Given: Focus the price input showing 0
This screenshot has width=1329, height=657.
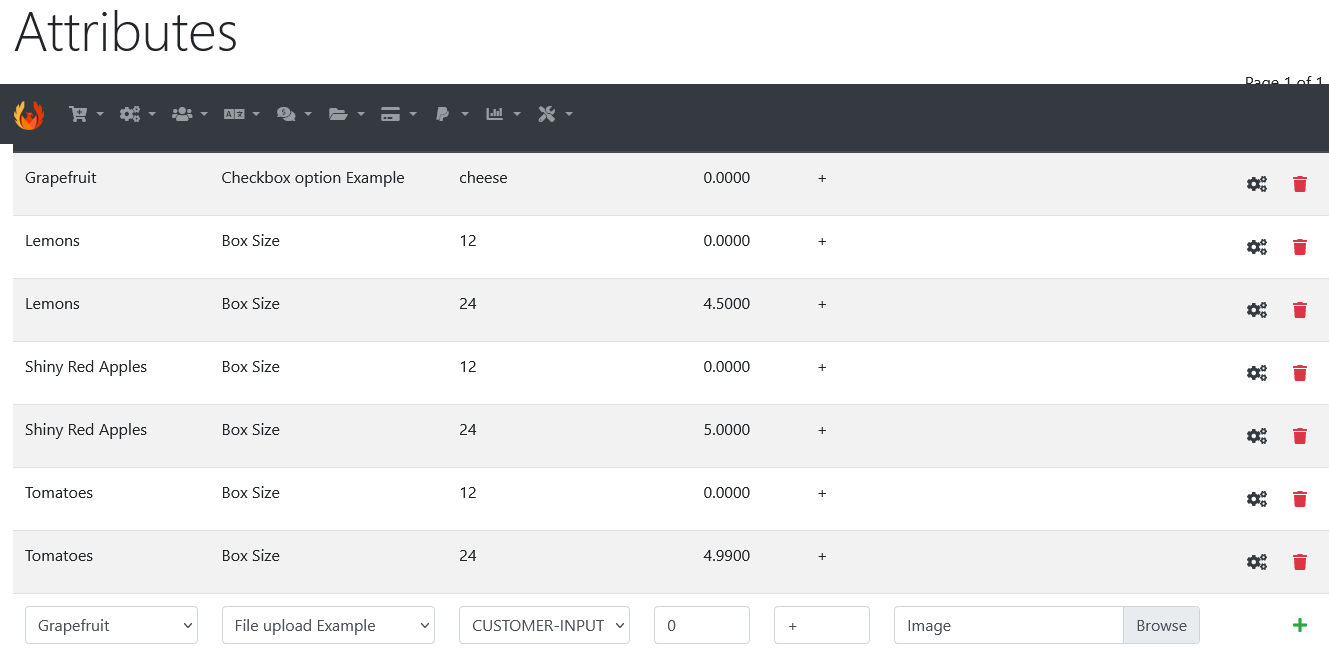Looking at the screenshot, I should click(702, 625).
